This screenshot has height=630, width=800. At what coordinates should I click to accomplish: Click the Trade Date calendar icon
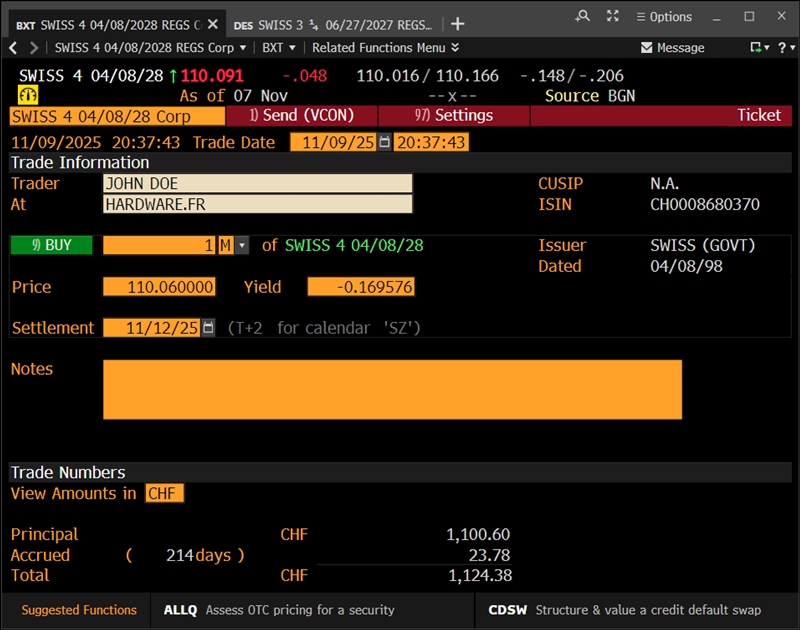point(385,143)
